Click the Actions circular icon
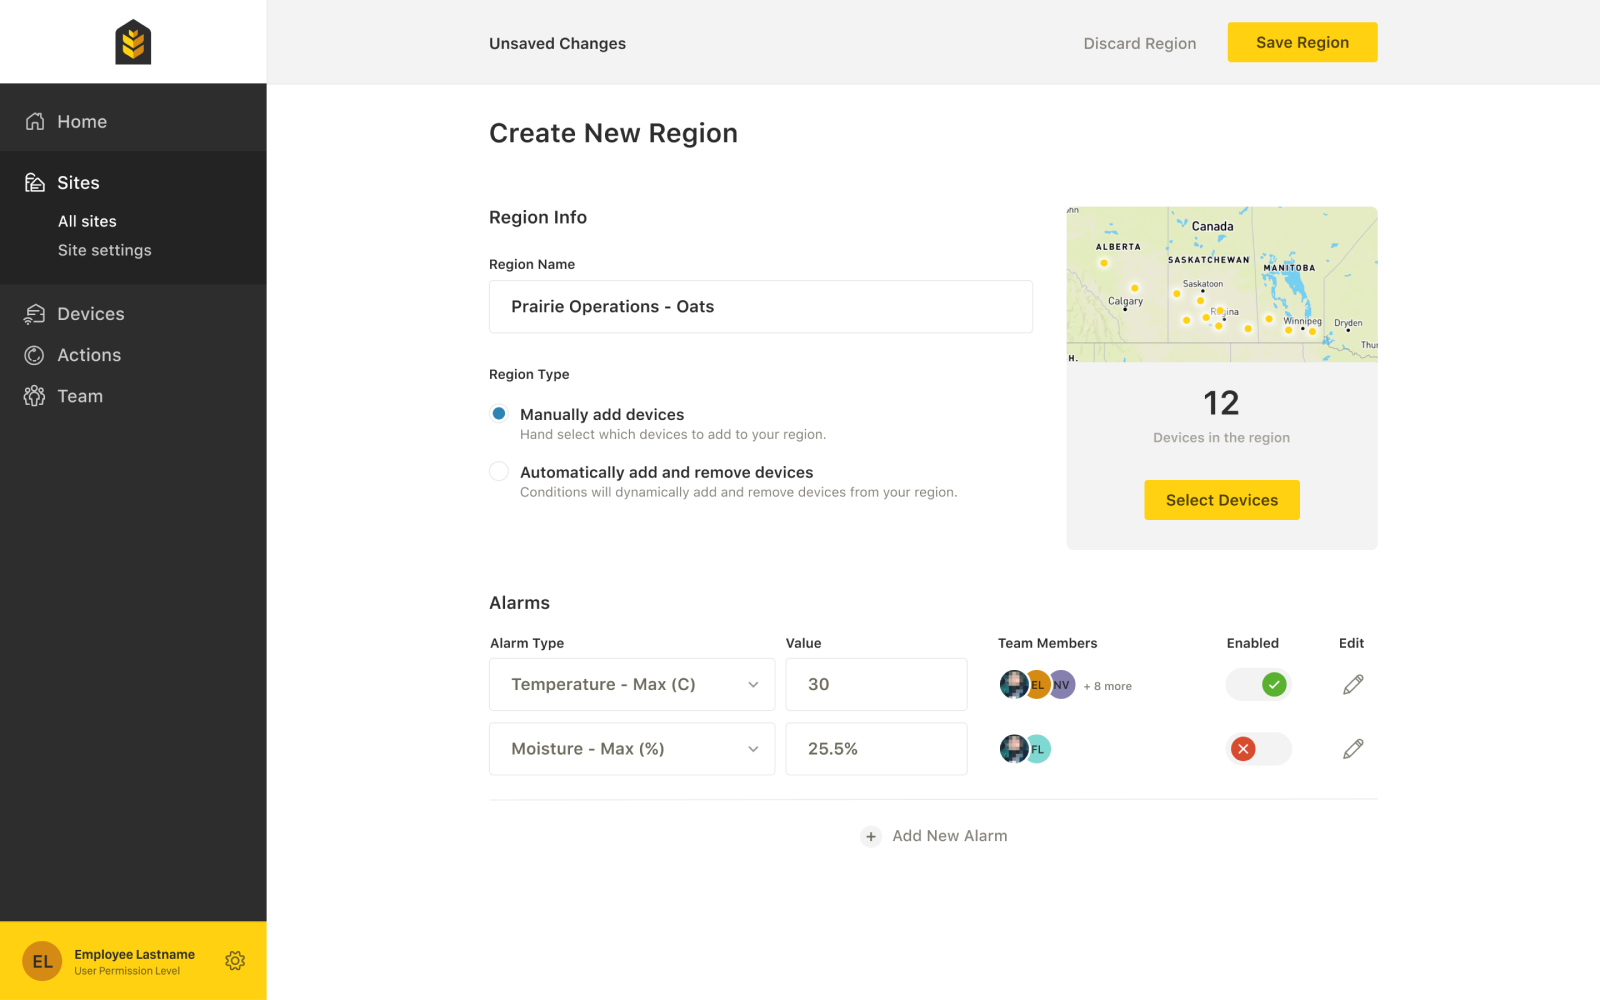1600x1000 pixels. tap(35, 355)
